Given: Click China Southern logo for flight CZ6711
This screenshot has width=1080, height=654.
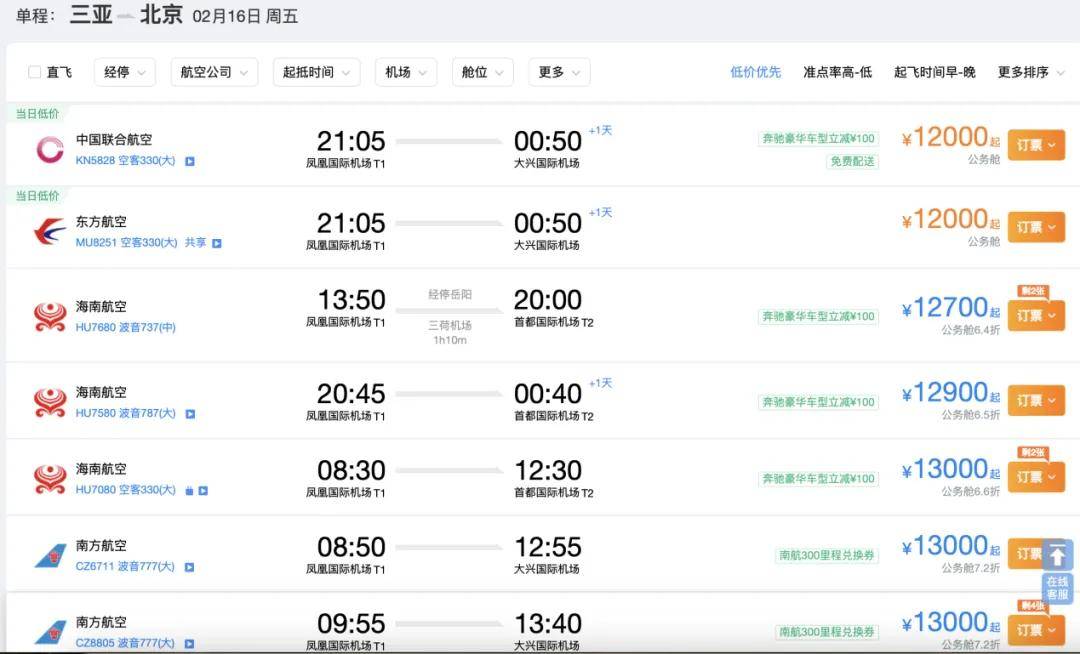Looking at the screenshot, I should (50, 555).
